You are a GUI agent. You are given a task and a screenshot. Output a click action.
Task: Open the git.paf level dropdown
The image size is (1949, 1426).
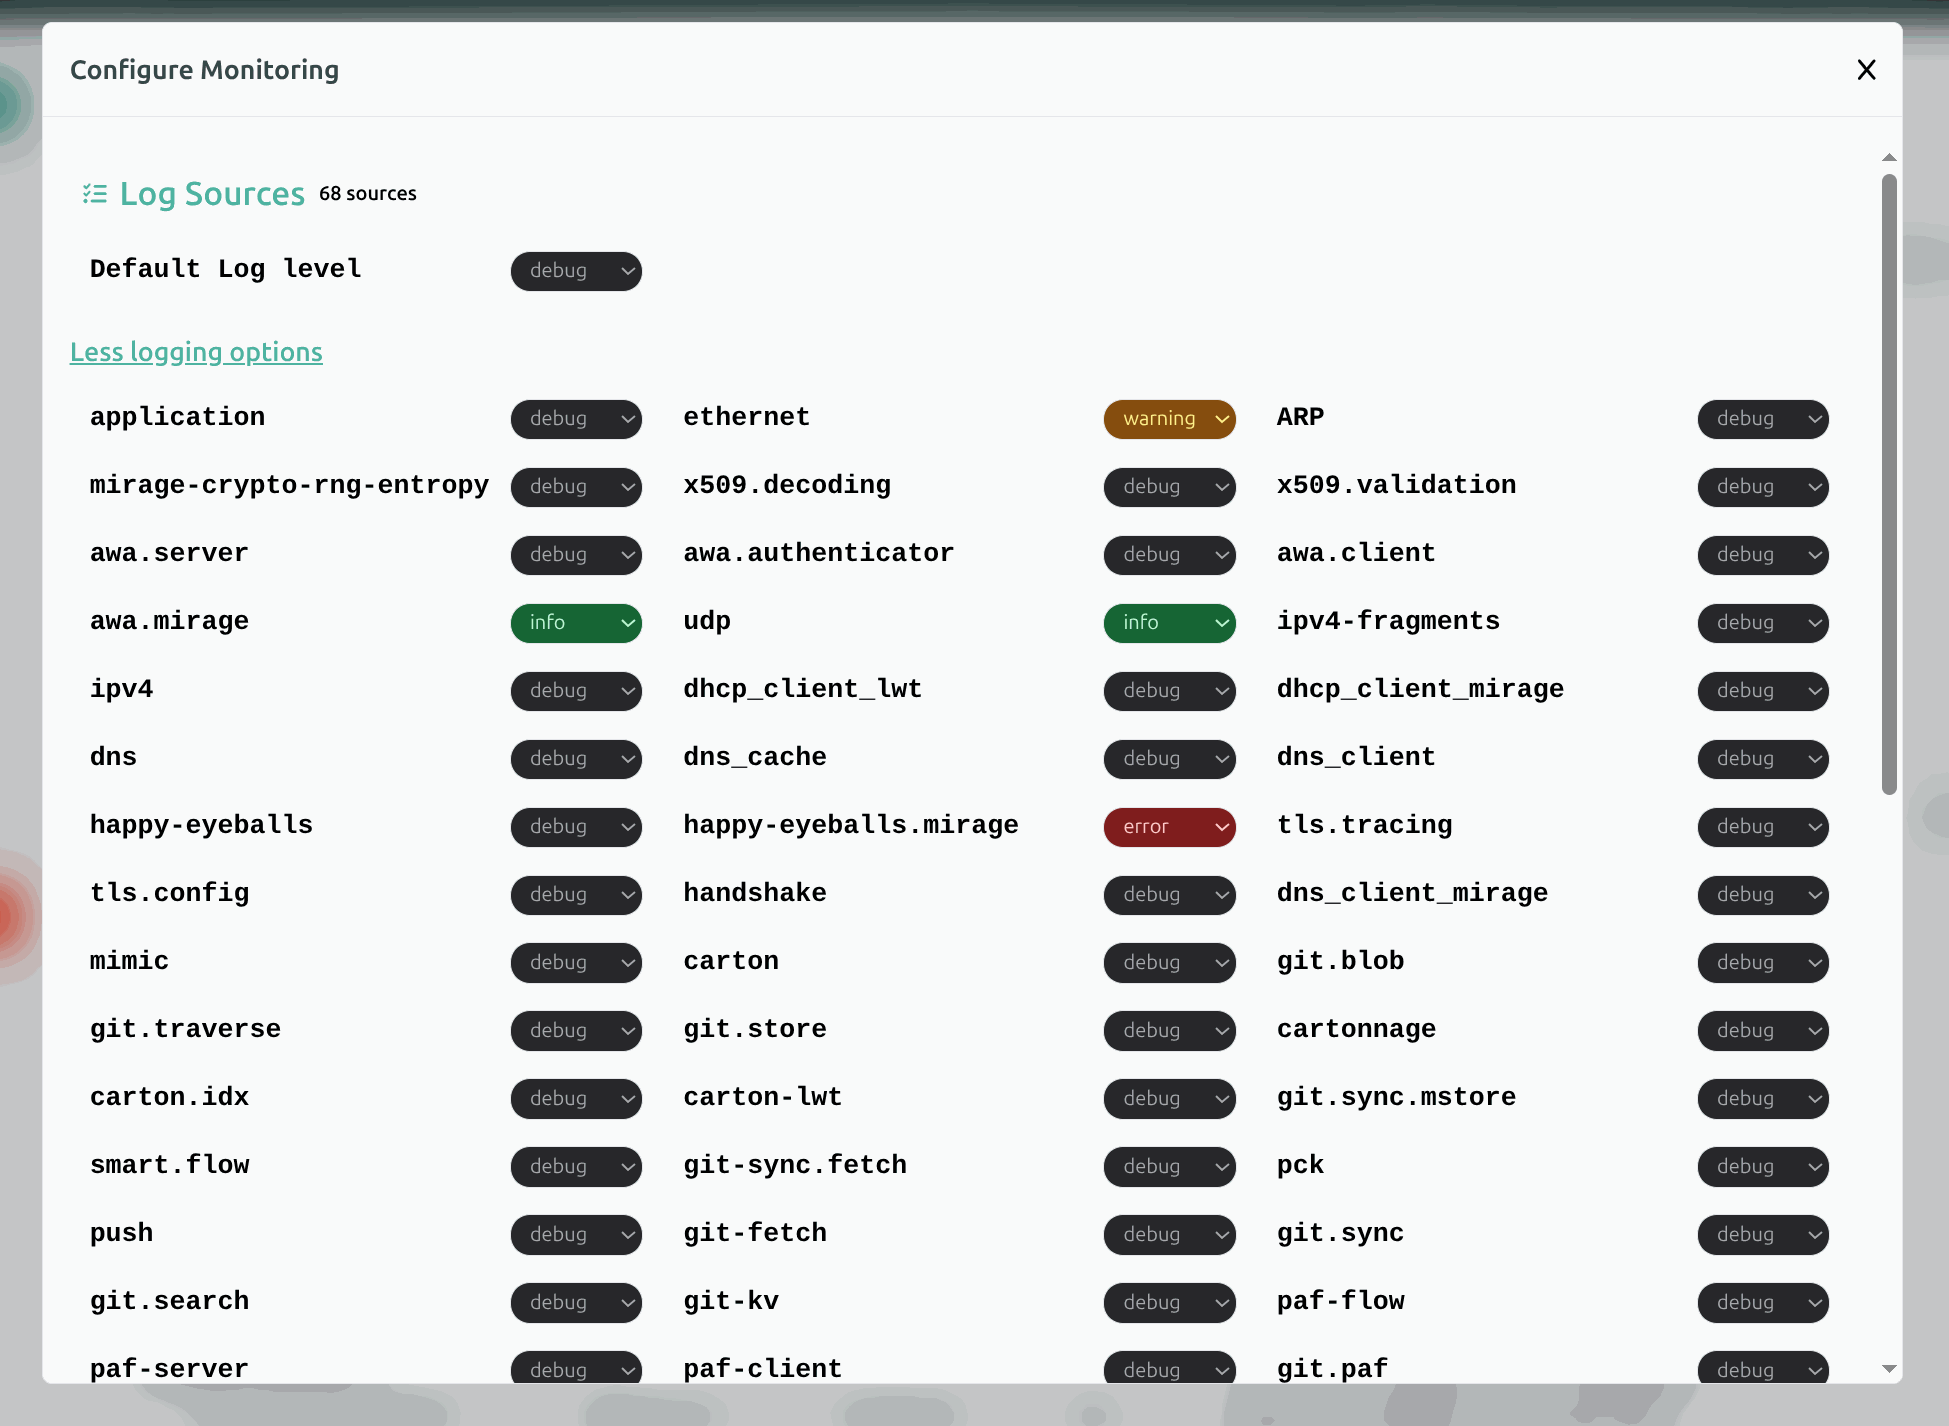click(x=1763, y=1367)
